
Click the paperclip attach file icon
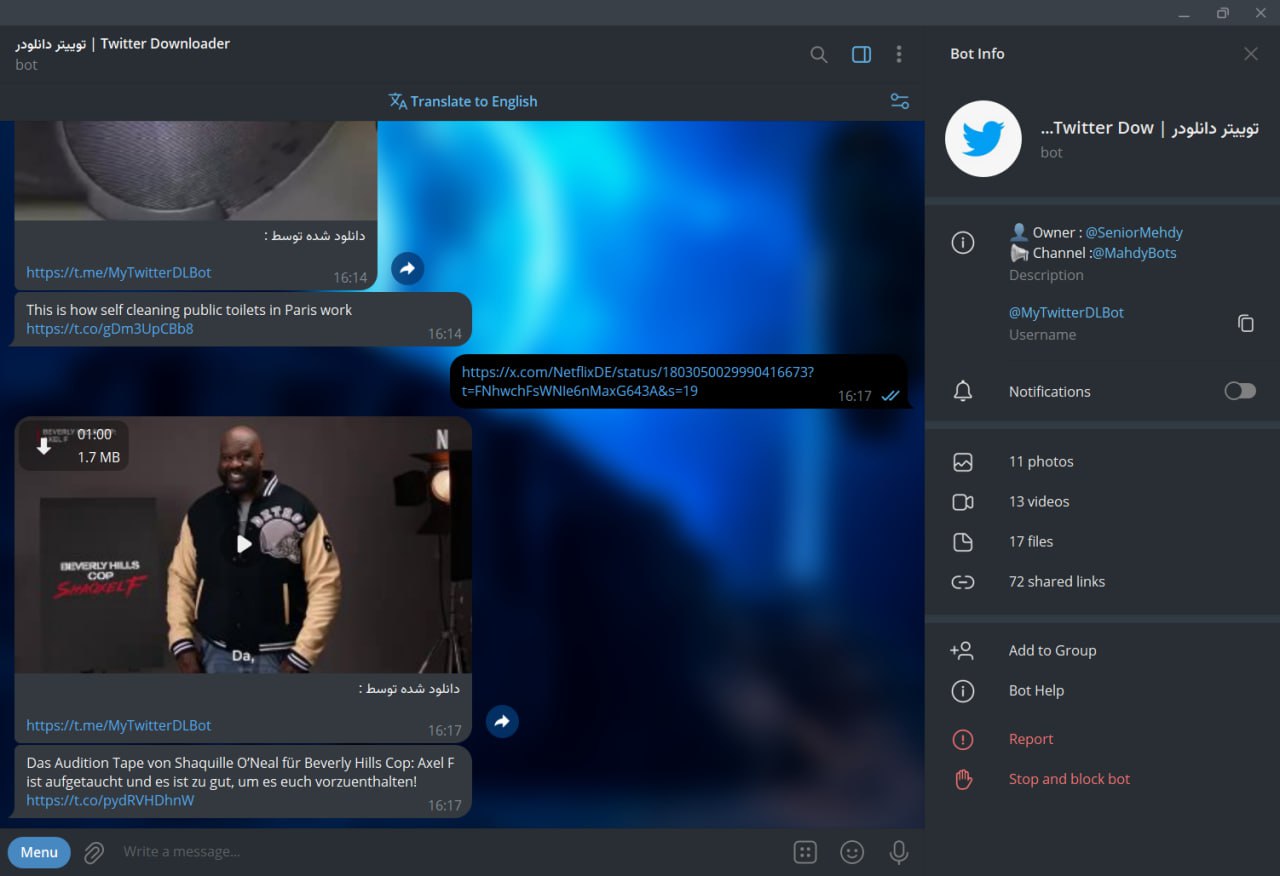[94, 852]
